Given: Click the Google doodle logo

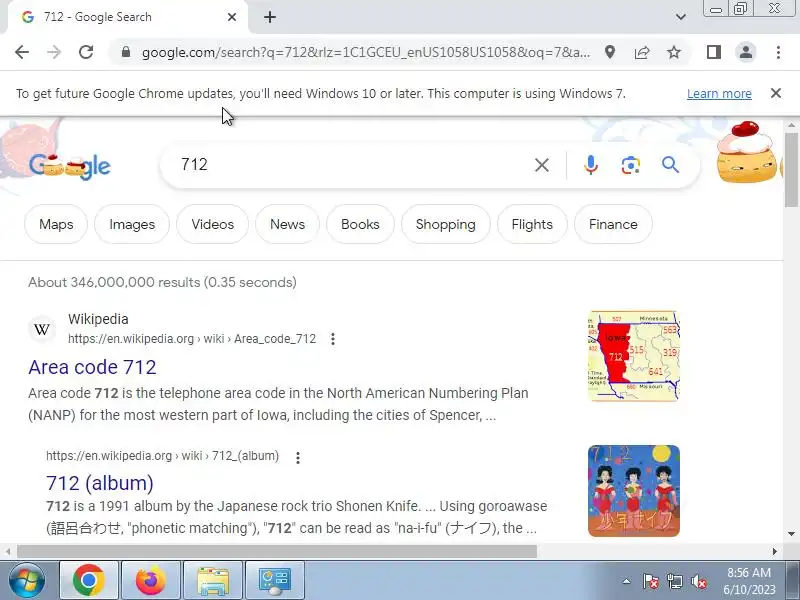Looking at the screenshot, I should click(x=69, y=166).
